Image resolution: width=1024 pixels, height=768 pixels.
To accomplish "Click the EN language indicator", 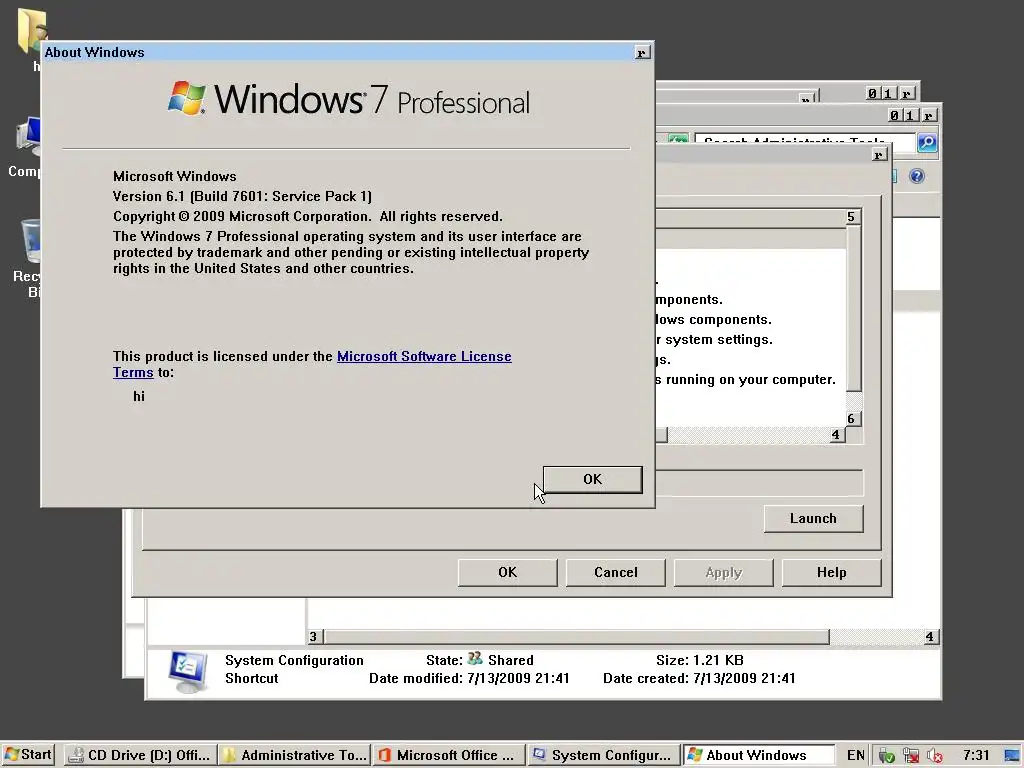I will click(x=856, y=755).
